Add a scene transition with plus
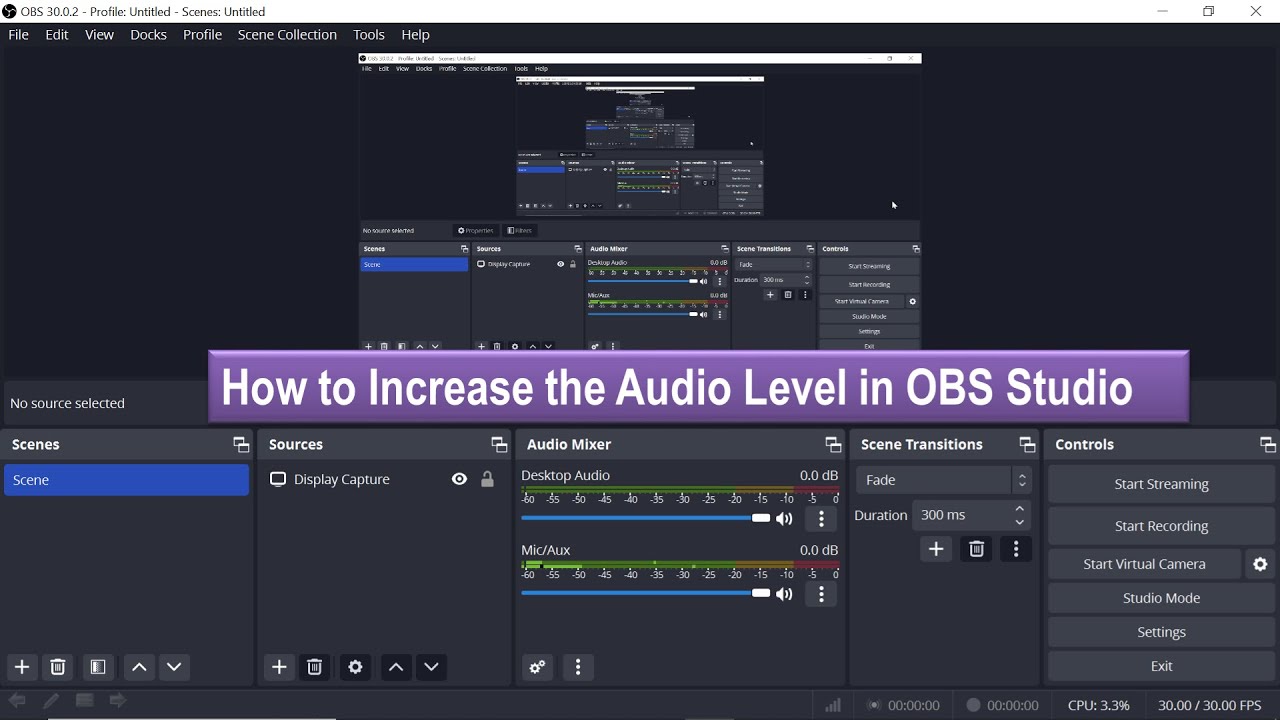This screenshot has height=720, width=1280. [936, 549]
